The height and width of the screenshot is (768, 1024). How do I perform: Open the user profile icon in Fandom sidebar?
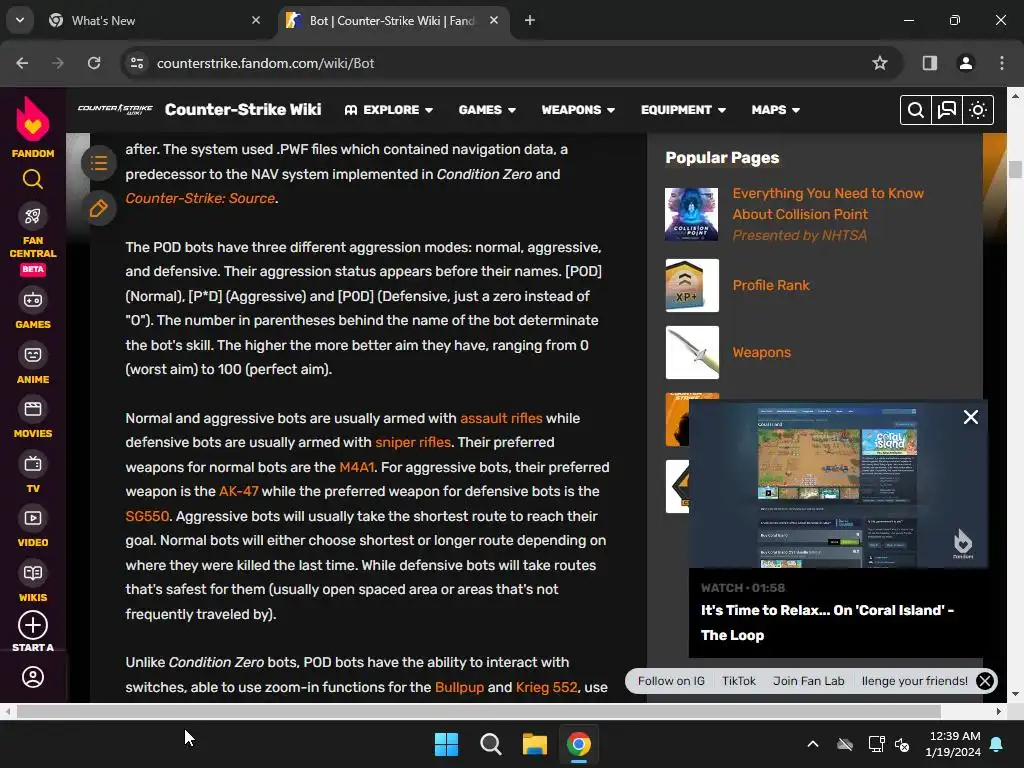point(33,677)
